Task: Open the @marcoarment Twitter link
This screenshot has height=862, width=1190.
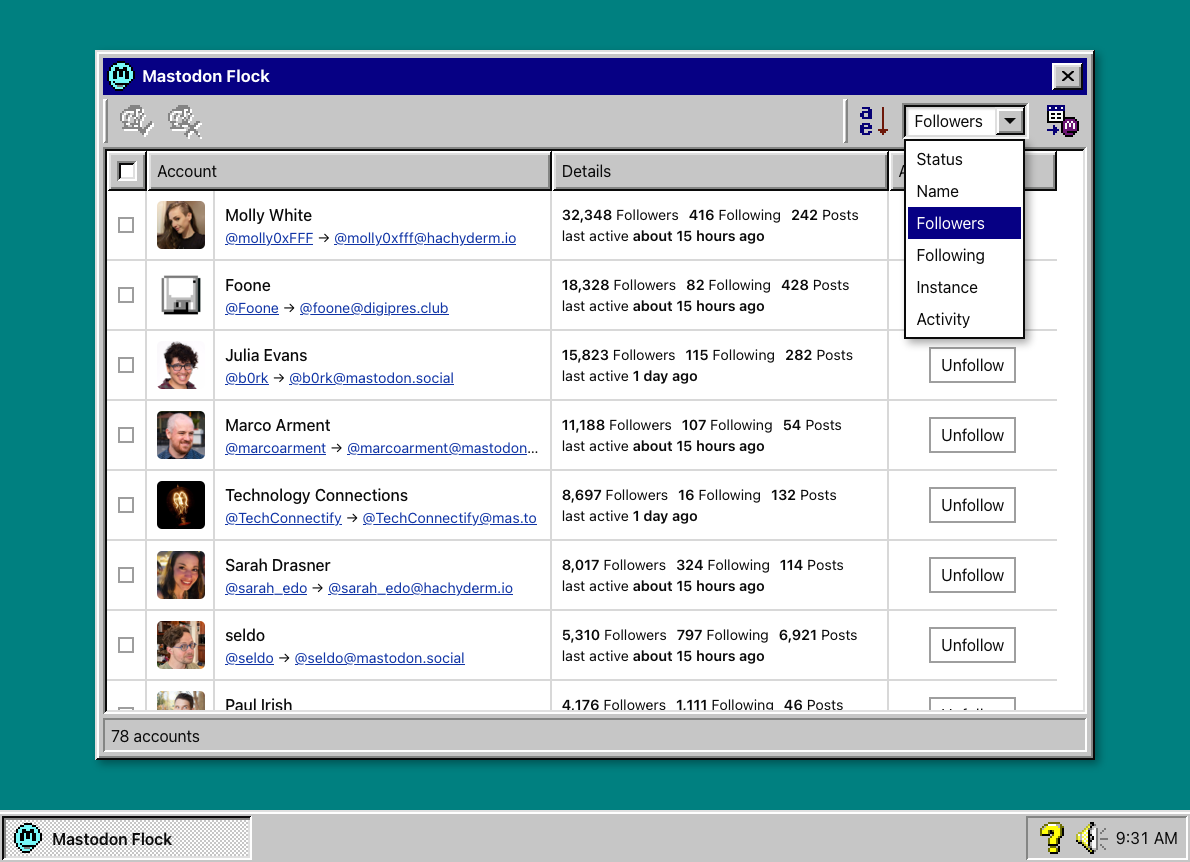Action: click(x=275, y=448)
